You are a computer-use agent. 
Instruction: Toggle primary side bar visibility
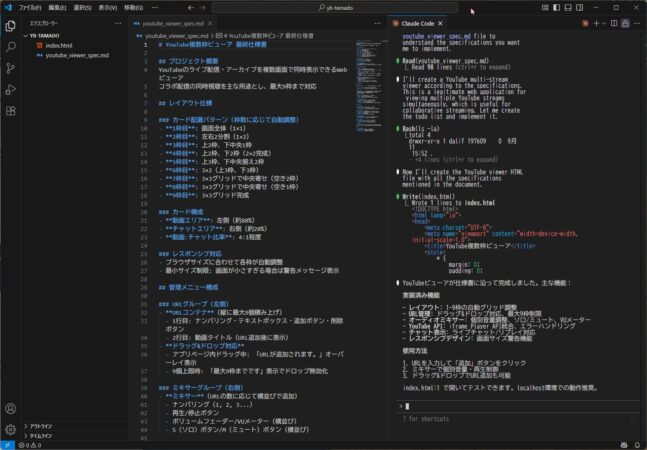(x=557, y=7)
